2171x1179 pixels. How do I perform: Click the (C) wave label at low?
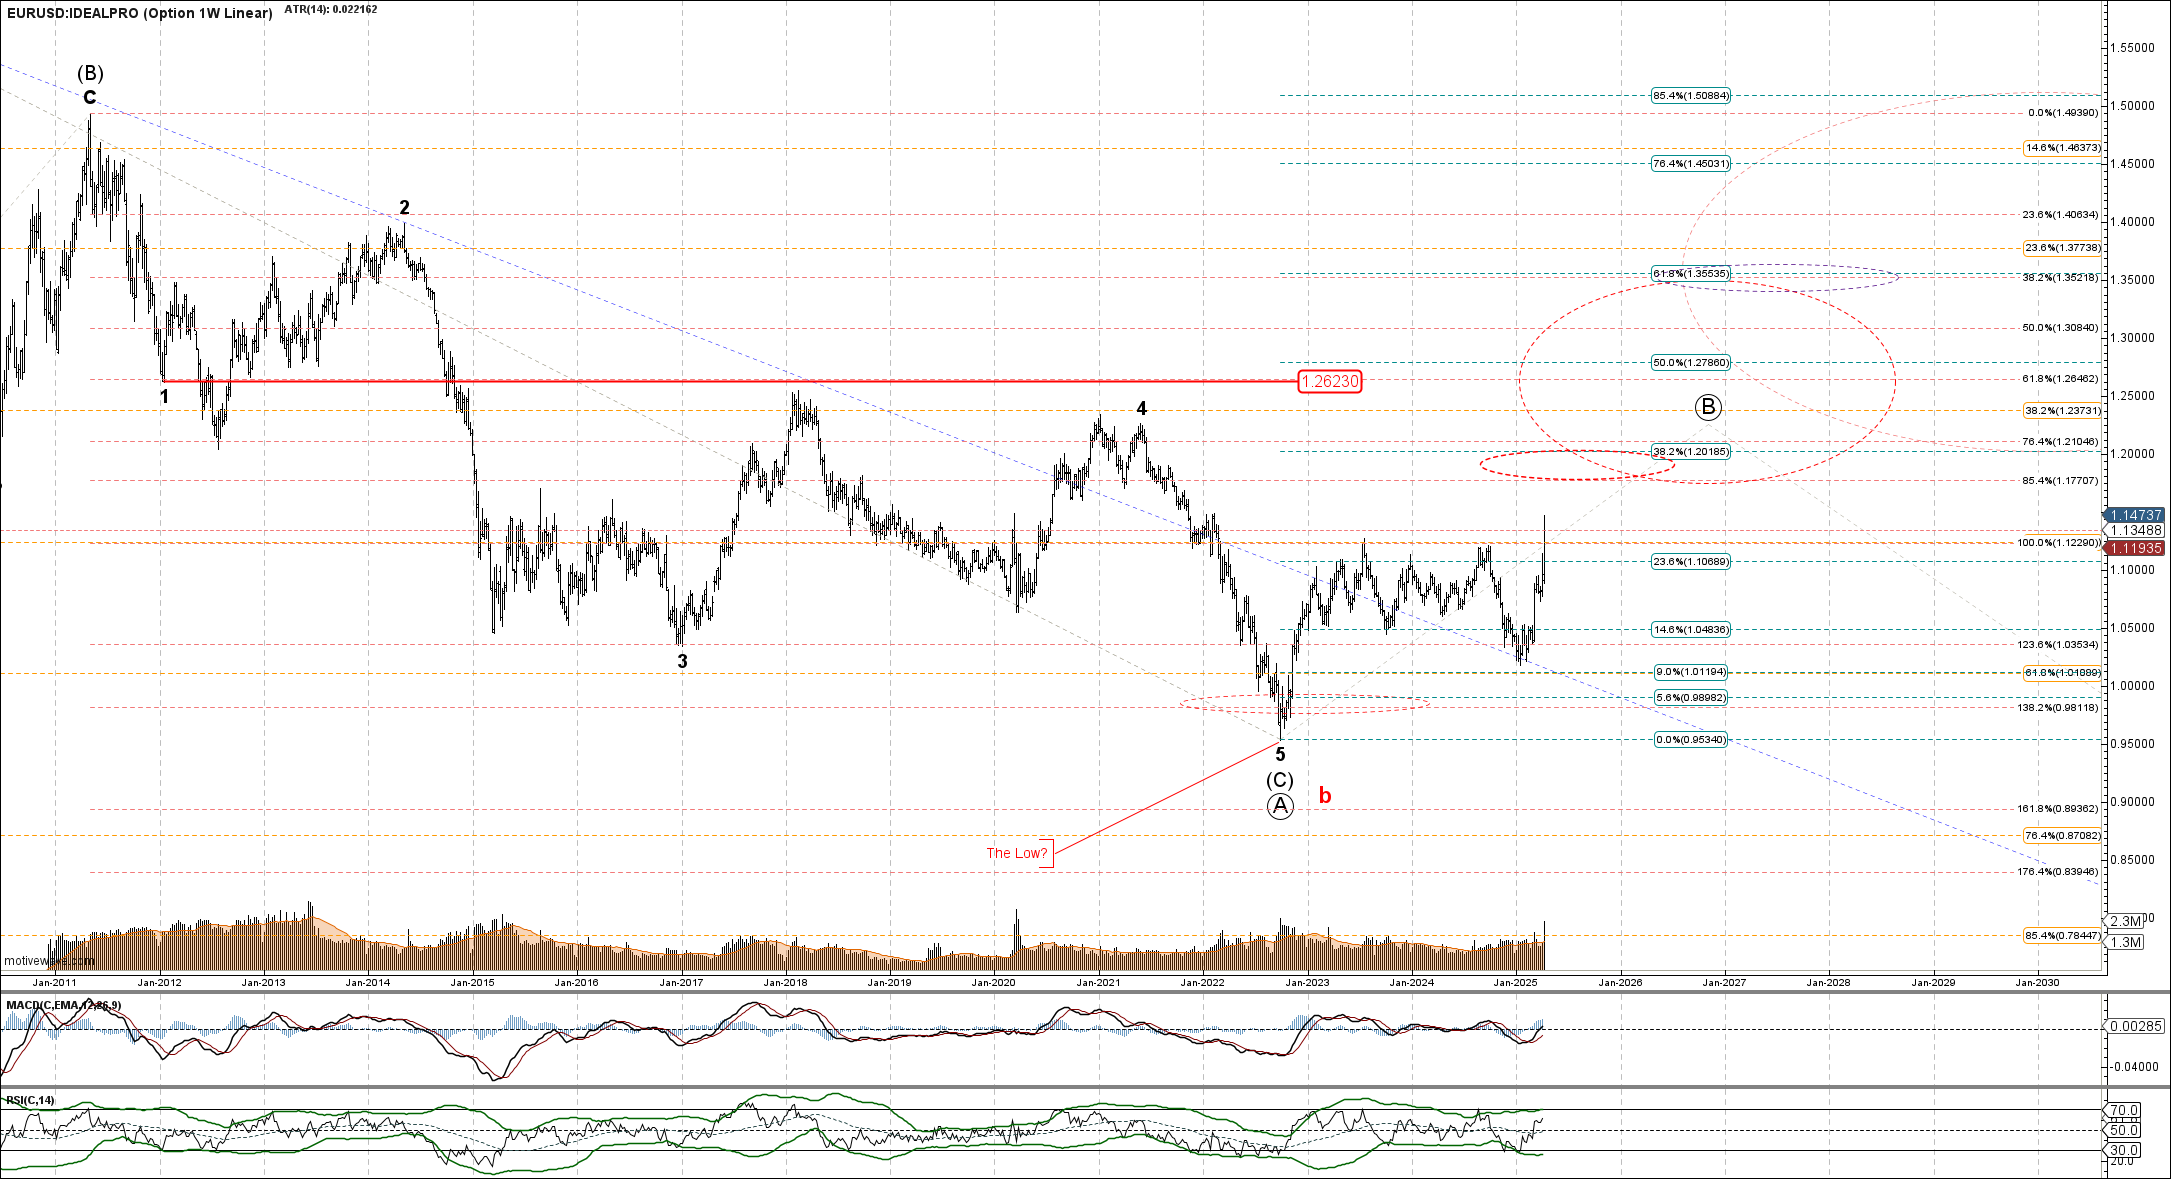[x=1280, y=780]
